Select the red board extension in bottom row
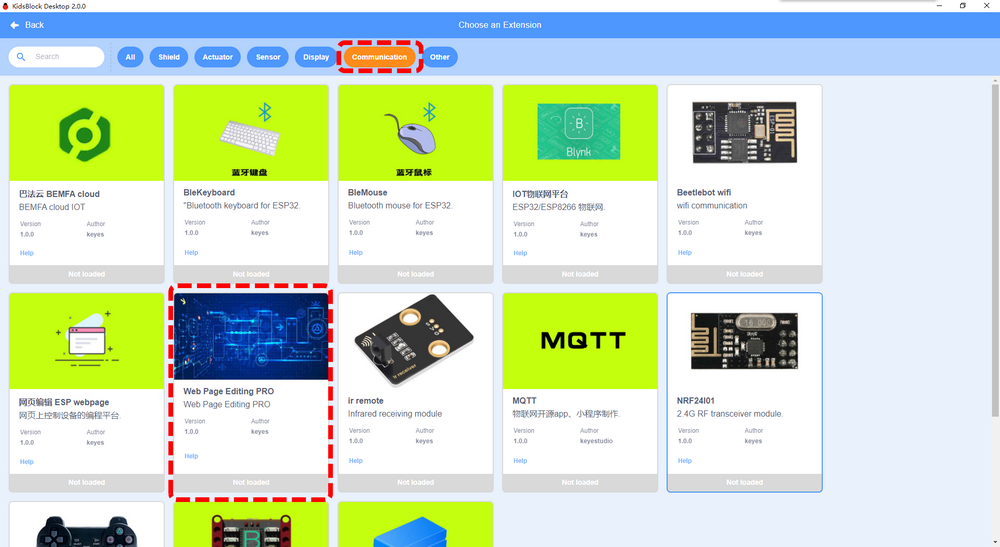The image size is (1000, 547). tap(251, 525)
